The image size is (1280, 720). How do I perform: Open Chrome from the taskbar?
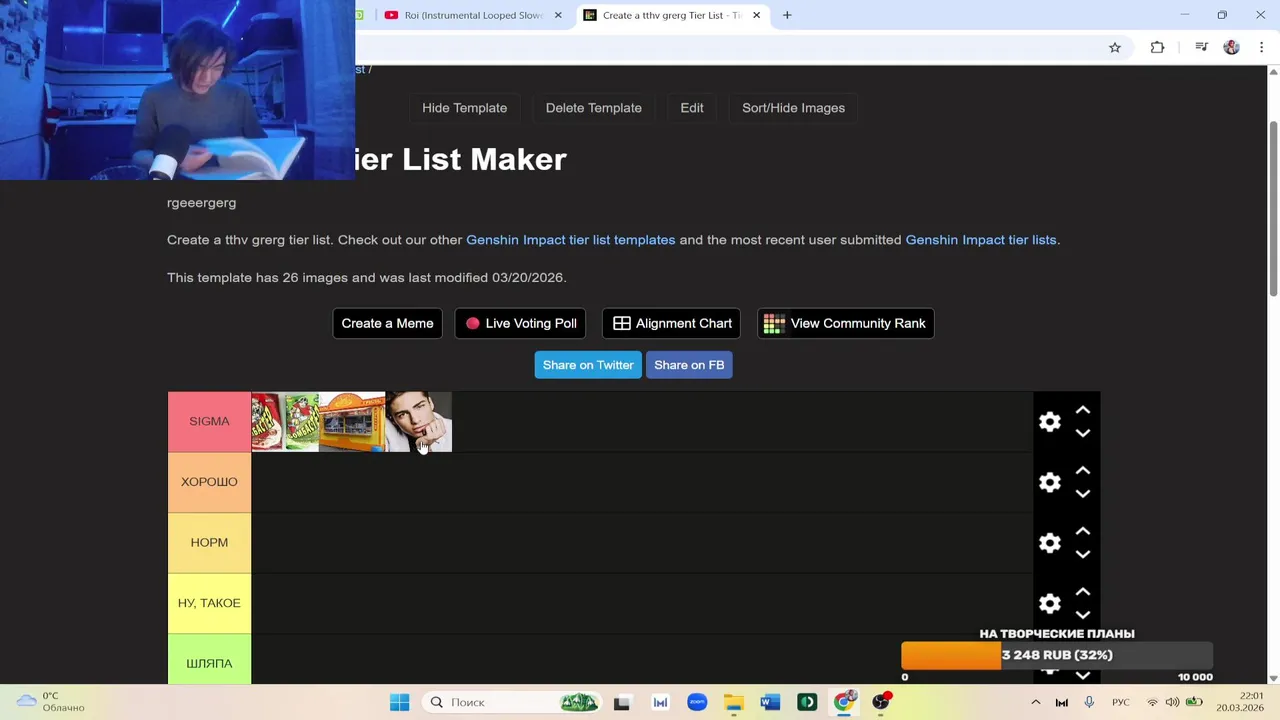844,702
